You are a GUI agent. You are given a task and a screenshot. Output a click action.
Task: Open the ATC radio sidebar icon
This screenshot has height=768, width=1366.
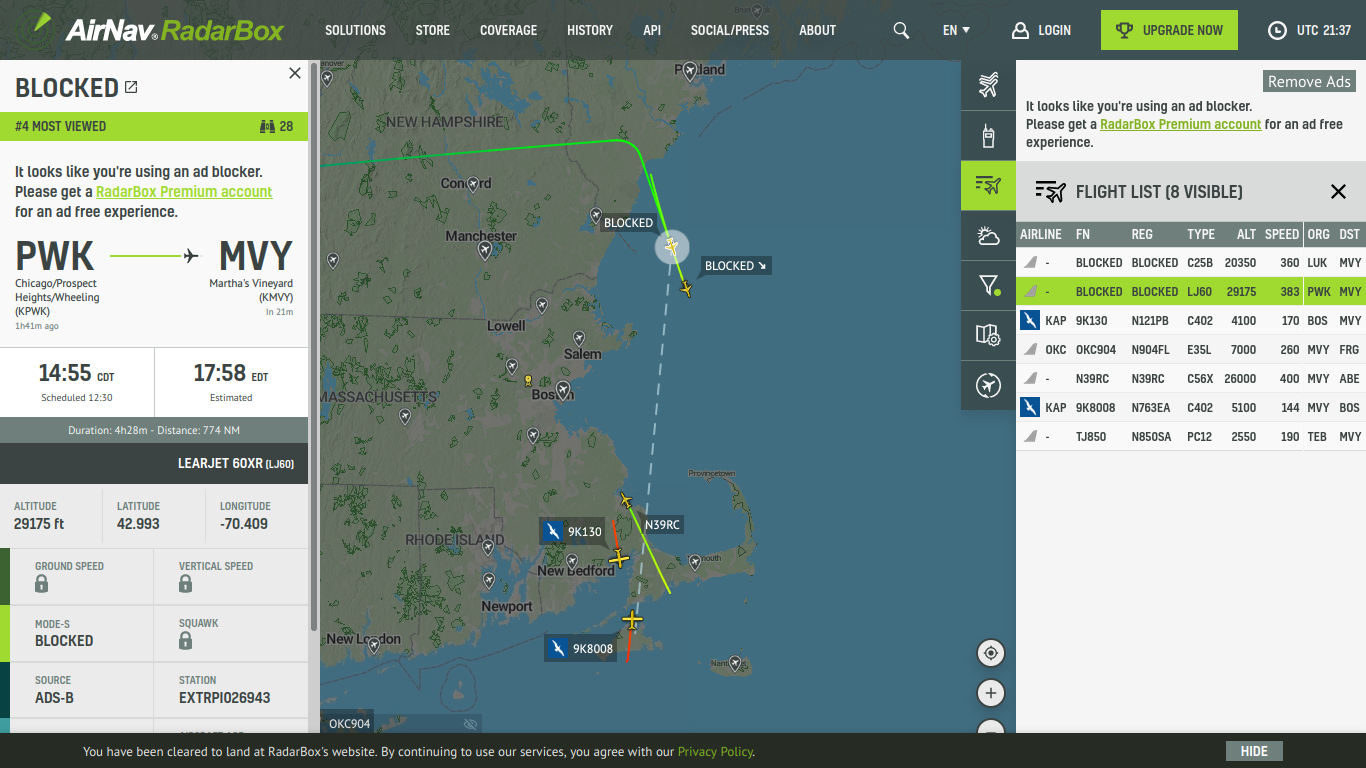point(988,135)
